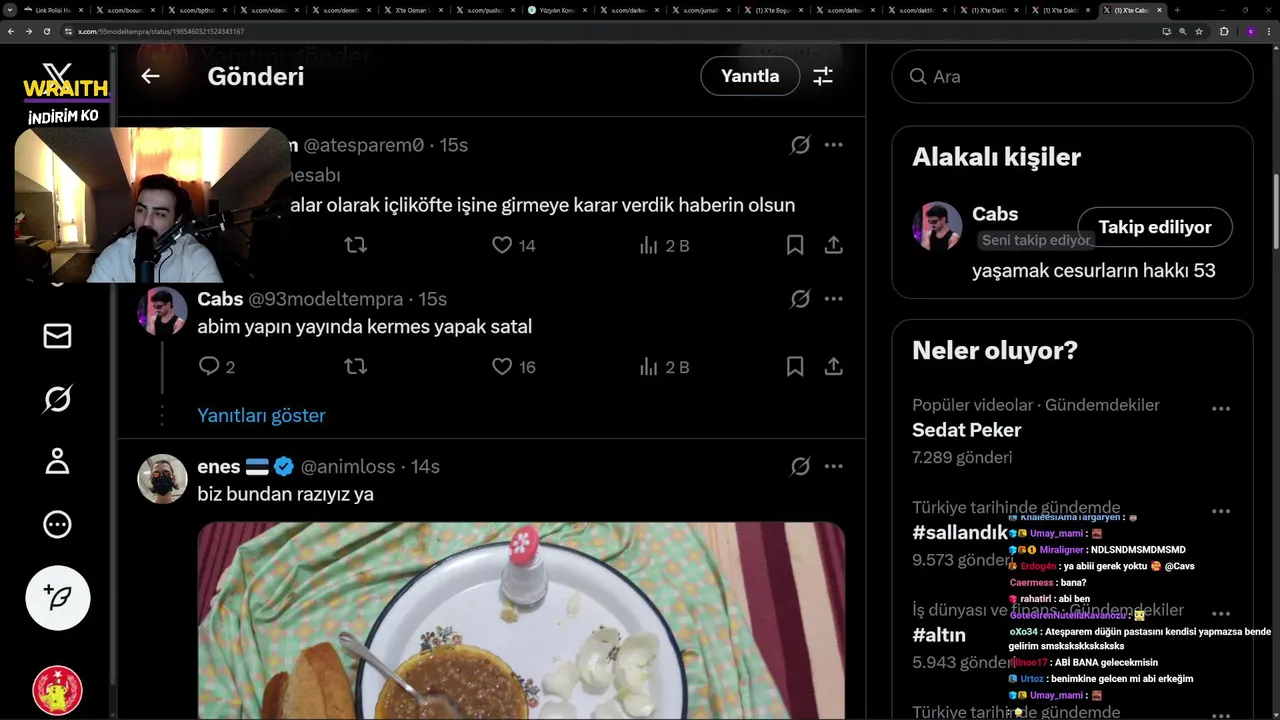
Task: Reload the page in the browser
Action: click(46, 31)
